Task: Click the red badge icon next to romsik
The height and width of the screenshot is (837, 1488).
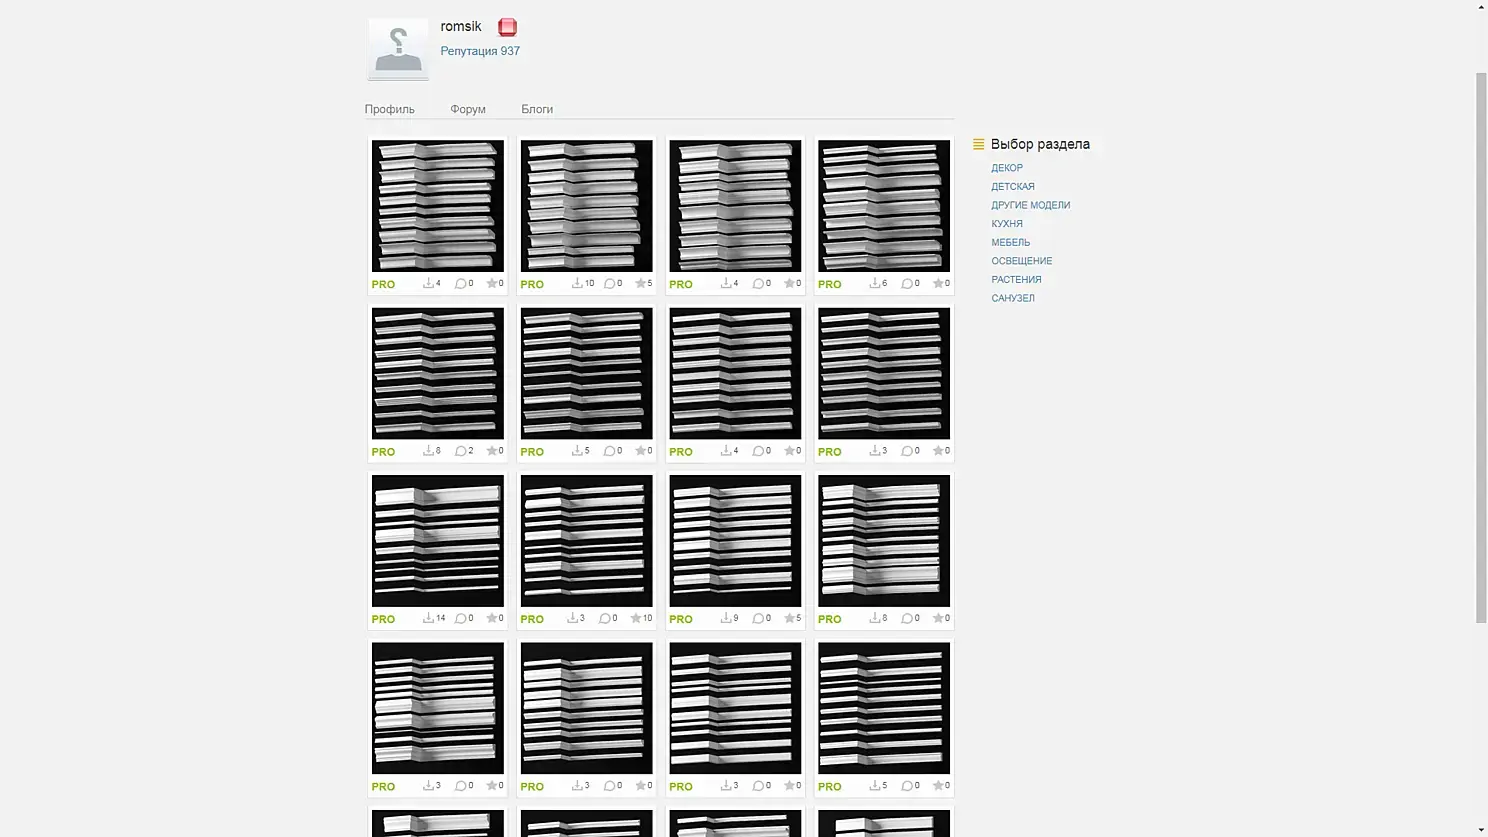Action: (x=507, y=27)
